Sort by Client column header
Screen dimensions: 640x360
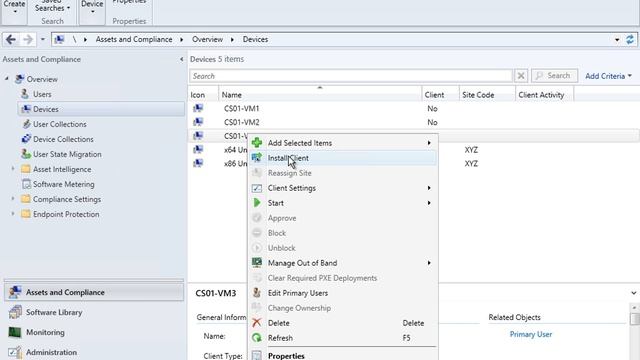tap(440, 95)
